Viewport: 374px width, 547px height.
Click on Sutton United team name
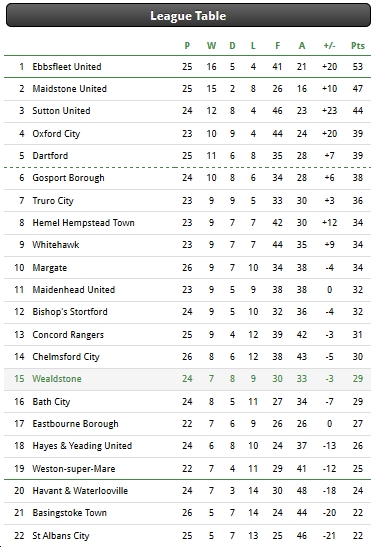tap(61, 111)
